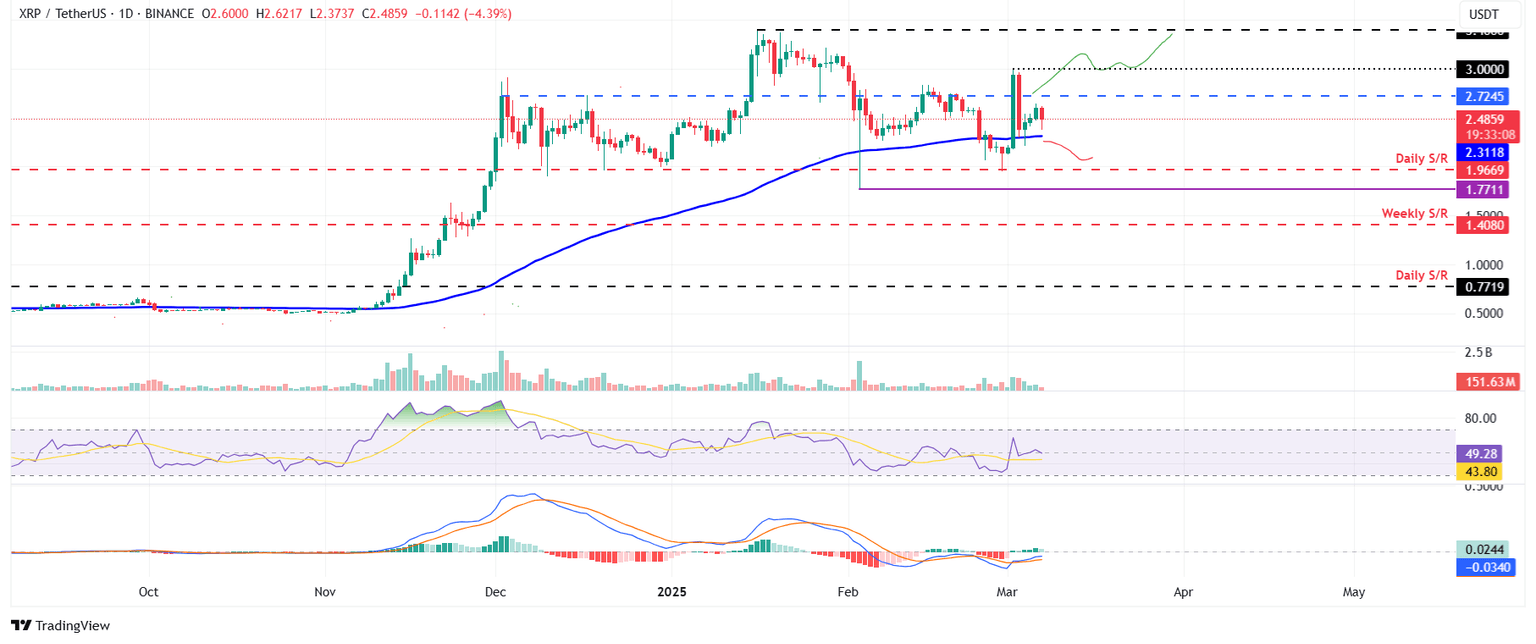Click the purple 49.28 RSI value
Viewport: 1536px width, 644px height.
1482,454
